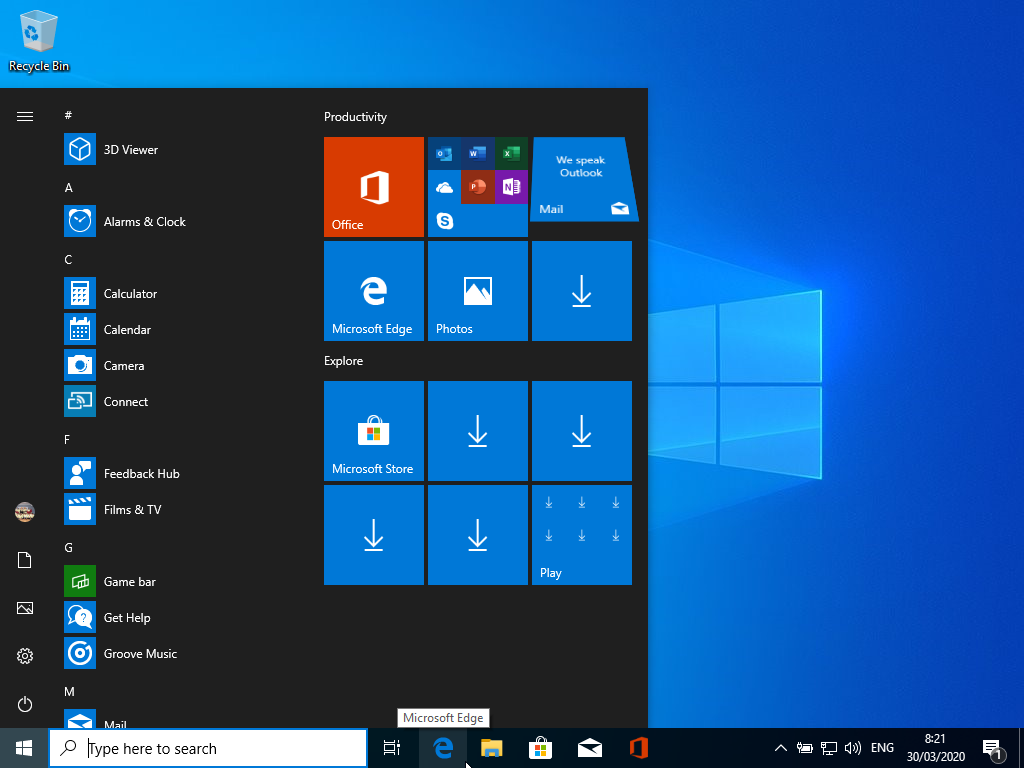The image size is (1024, 768).
Task: Click the Windows Start button
Action: tap(24, 748)
